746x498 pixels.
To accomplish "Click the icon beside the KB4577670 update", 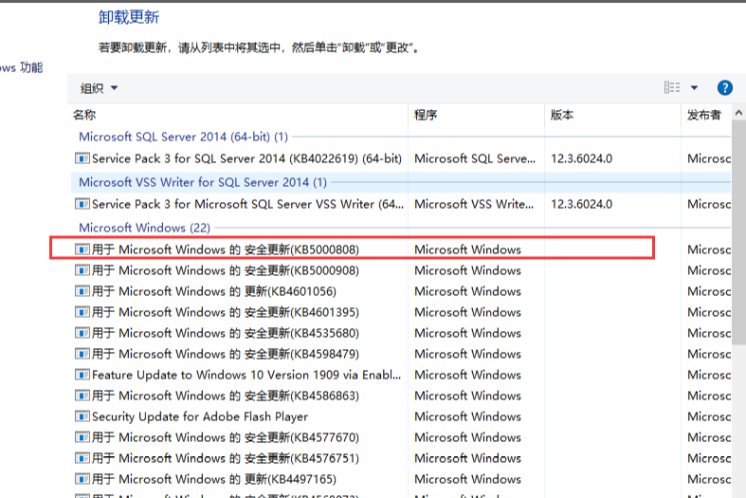I will pos(82,437).
